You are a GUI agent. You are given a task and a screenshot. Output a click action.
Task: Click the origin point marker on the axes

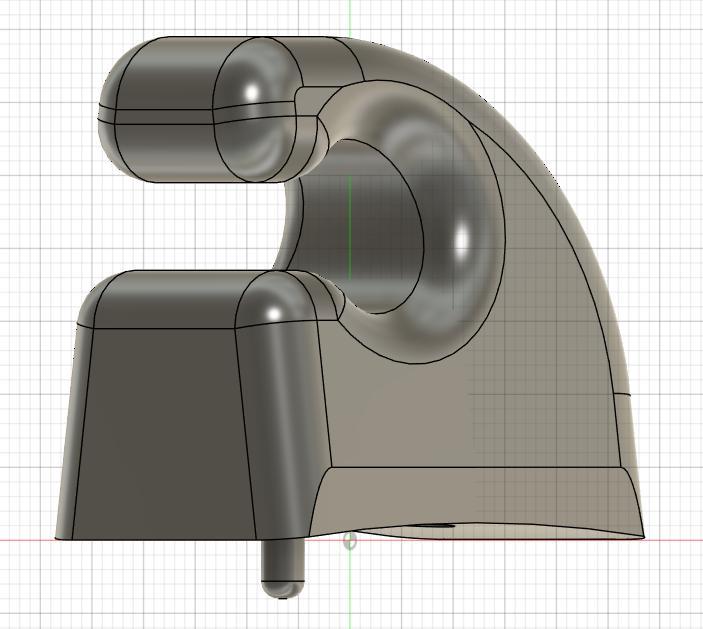coord(350,541)
